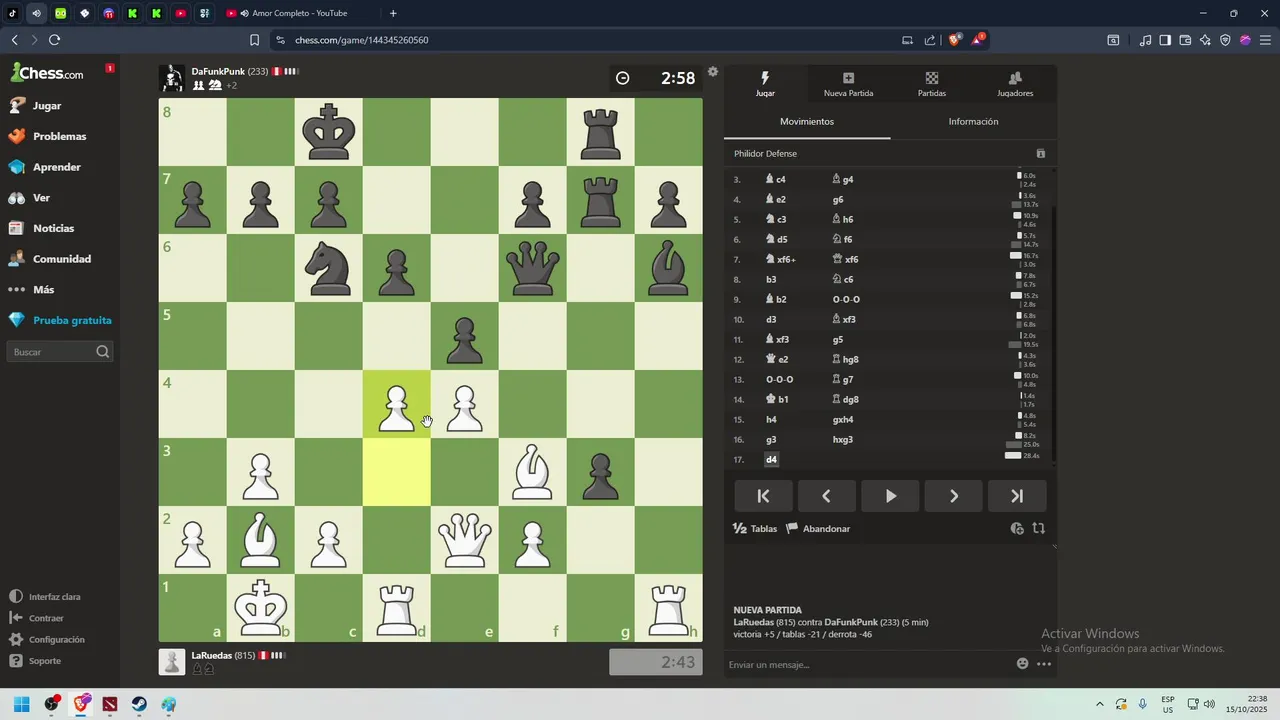Screen dimensions: 1280x720
Task: Share this page icon in address bar
Action: tap(930, 40)
